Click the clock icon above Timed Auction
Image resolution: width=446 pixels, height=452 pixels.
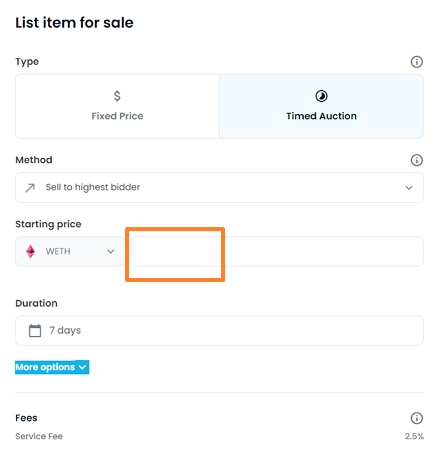321,96
